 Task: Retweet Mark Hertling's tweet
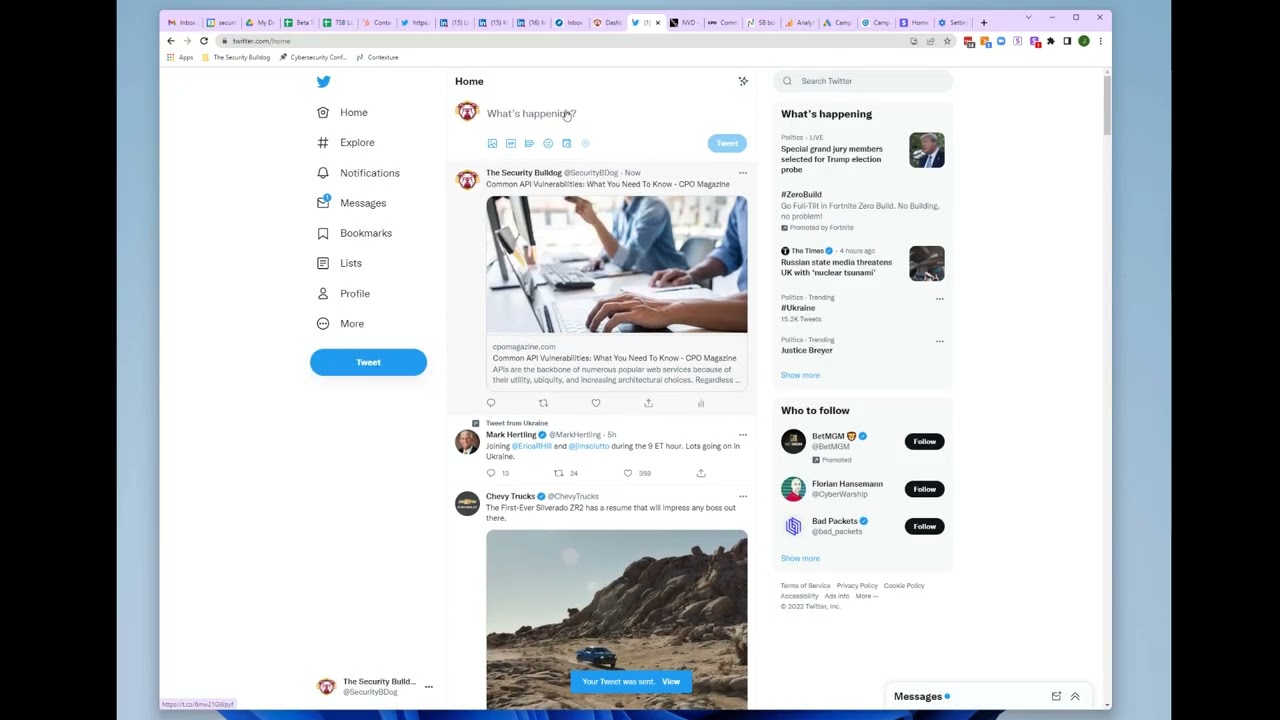point(559,473)
